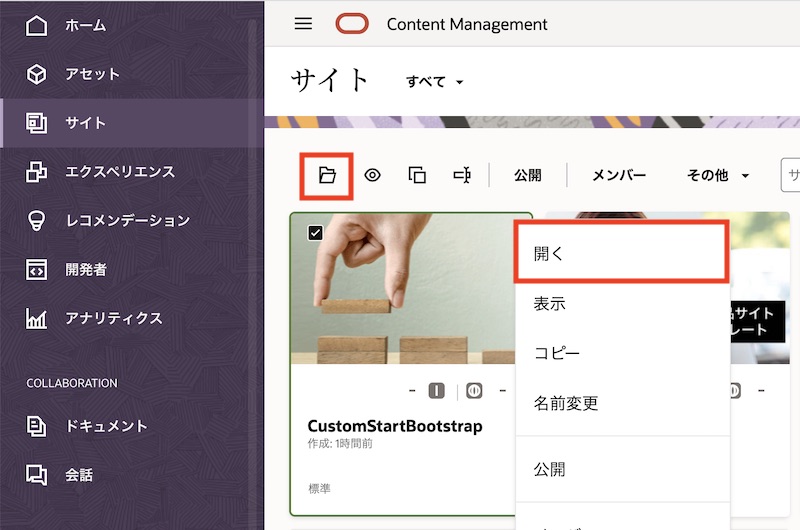The height and width of the screenshot is (530, 800).
Task: Click the search input field
Action: 790,175
